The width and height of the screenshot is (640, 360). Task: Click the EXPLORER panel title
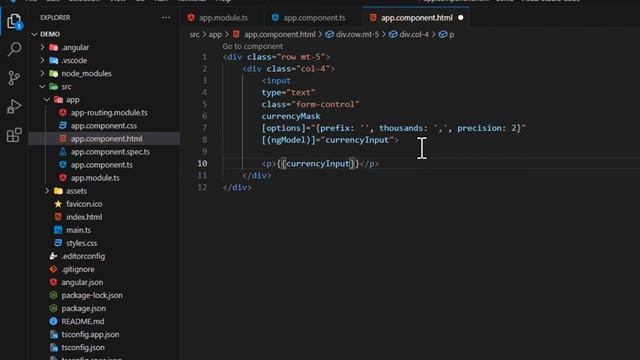55,18
